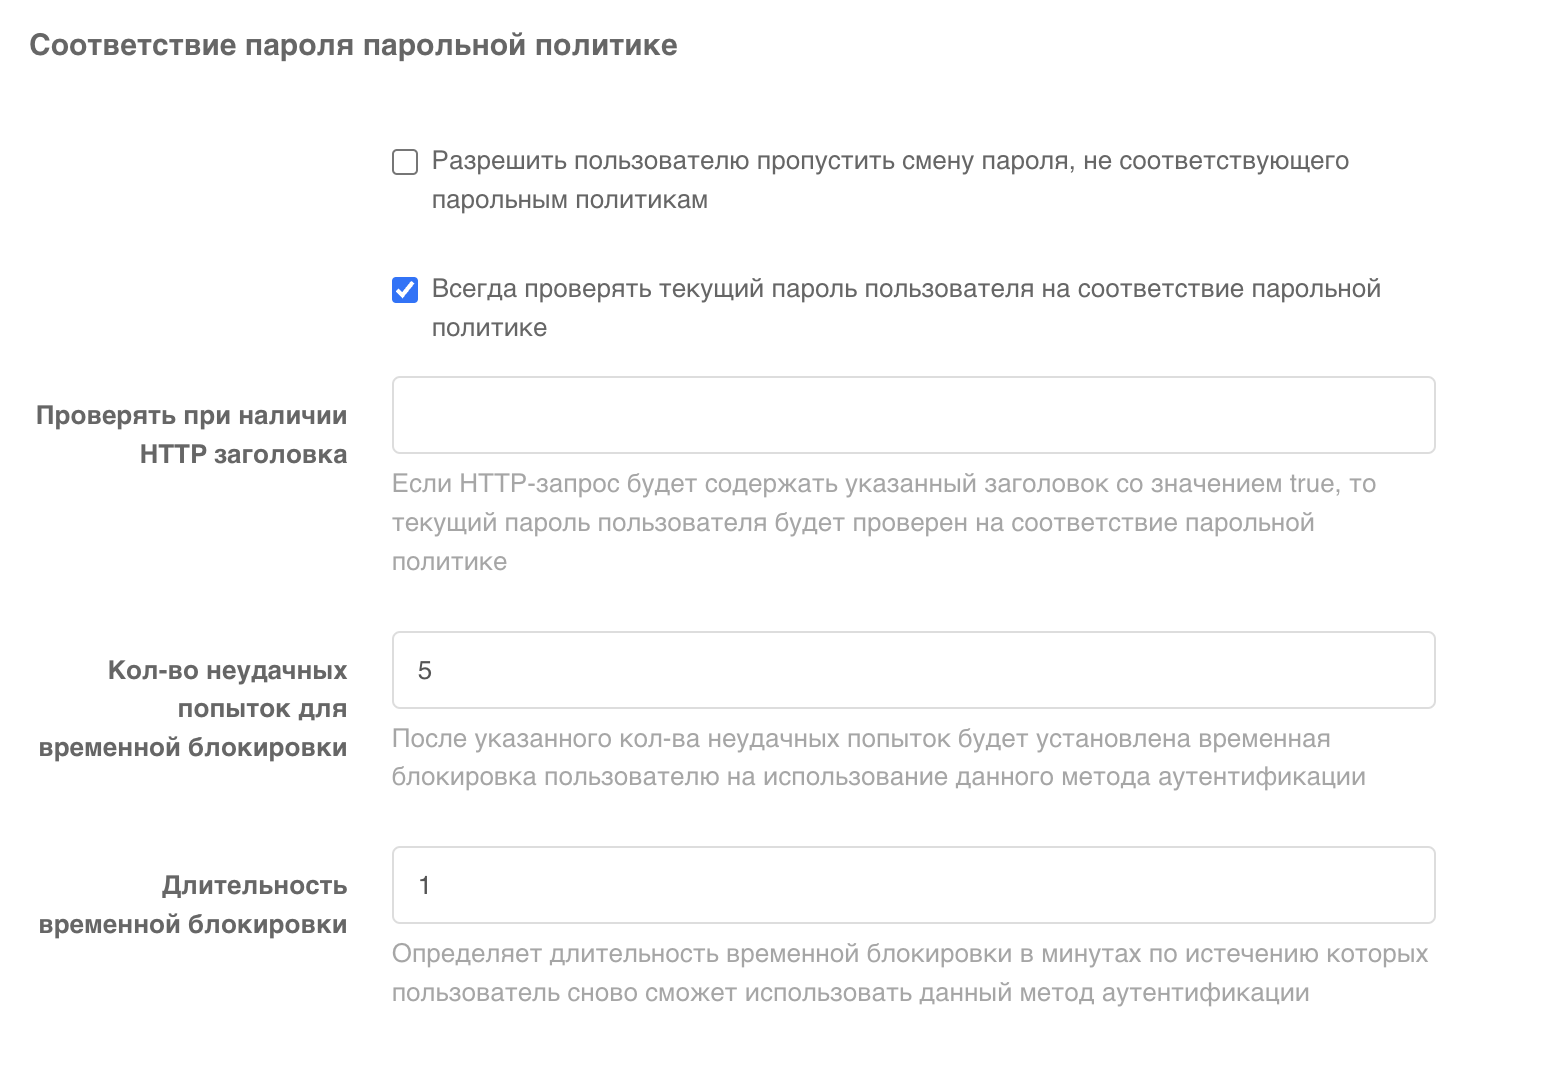Click the failed attempts count input field
The width and height of the screenshot is (1556, 1086).
pos(913,670)
